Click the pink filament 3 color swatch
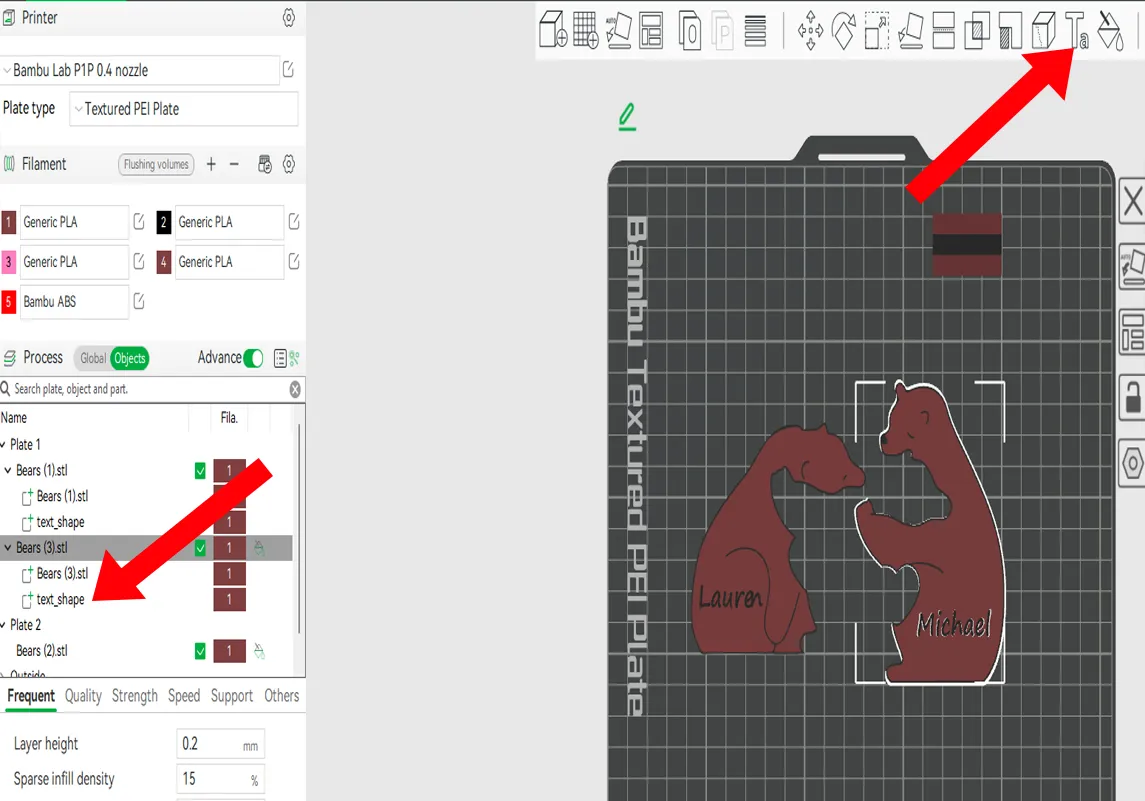The image size is (1145, 801). [9, 262]
